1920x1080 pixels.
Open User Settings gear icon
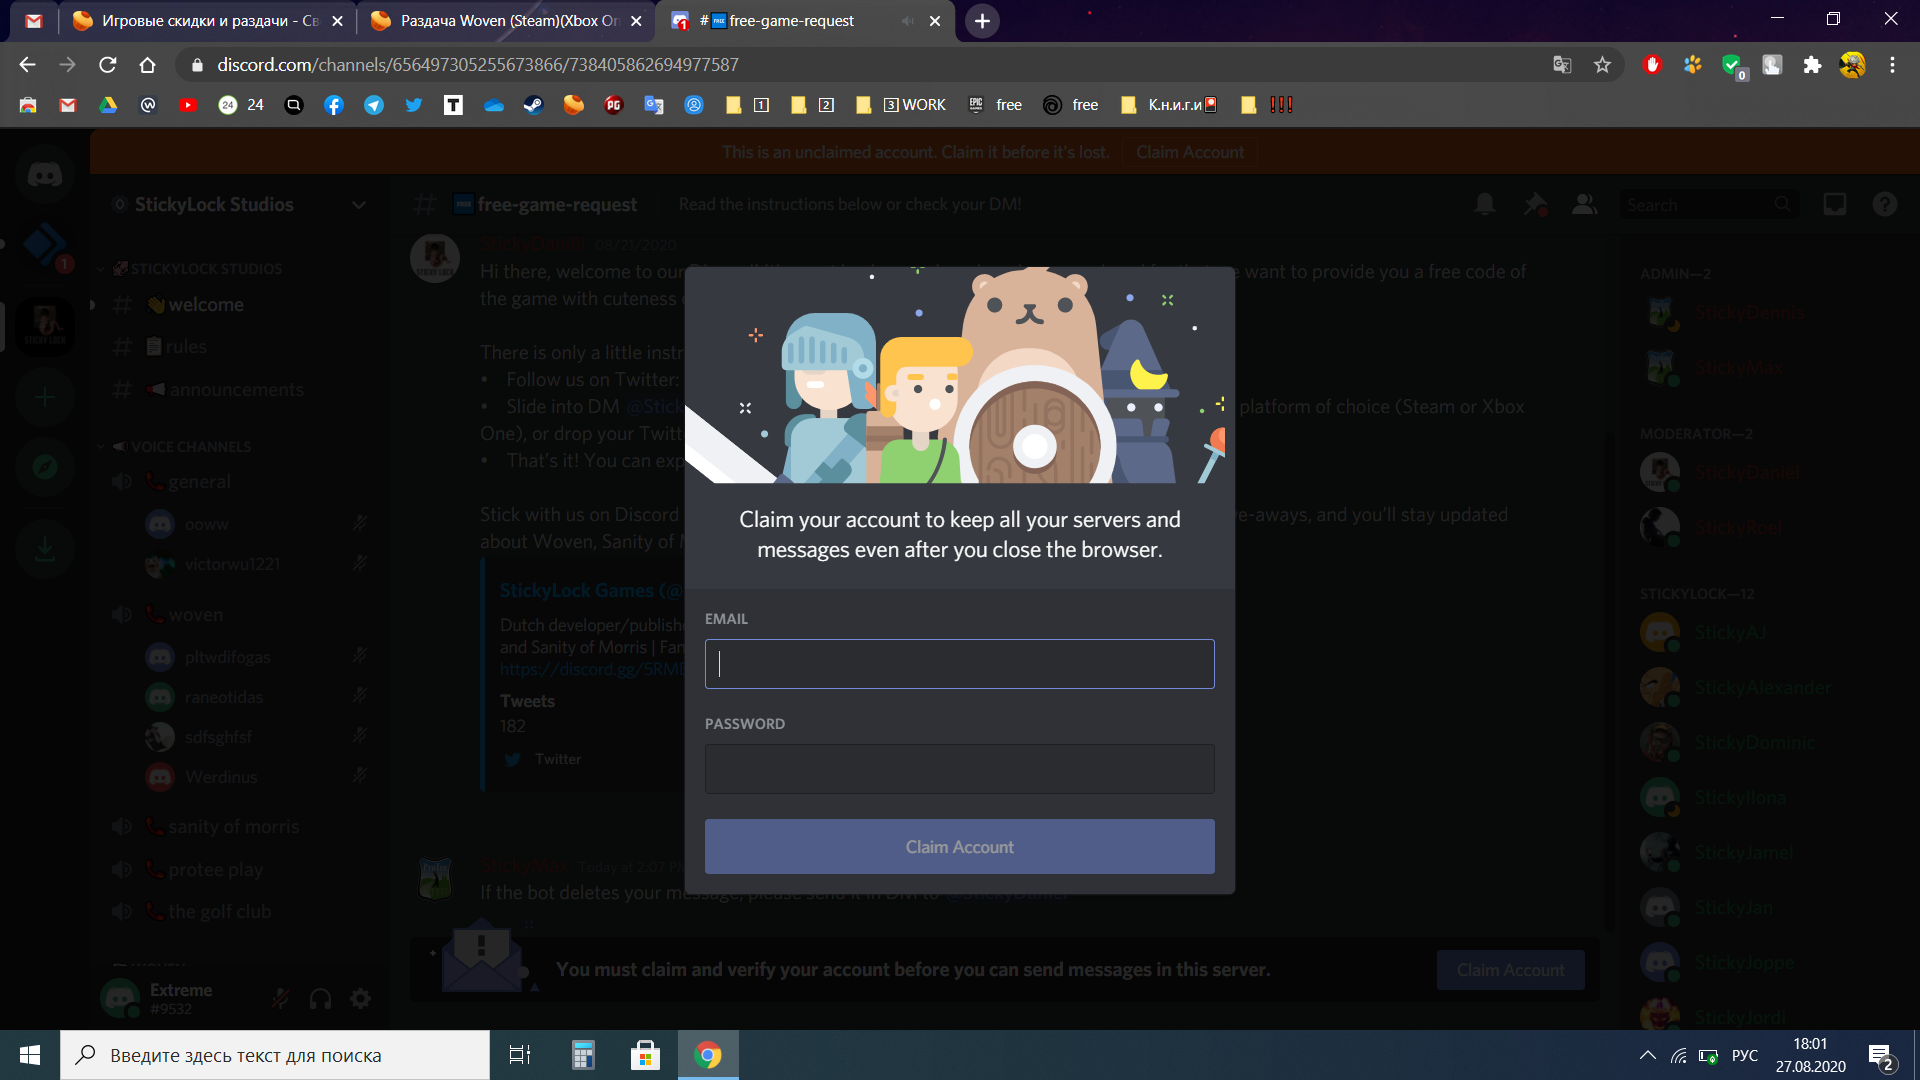(x=361, y=998)
